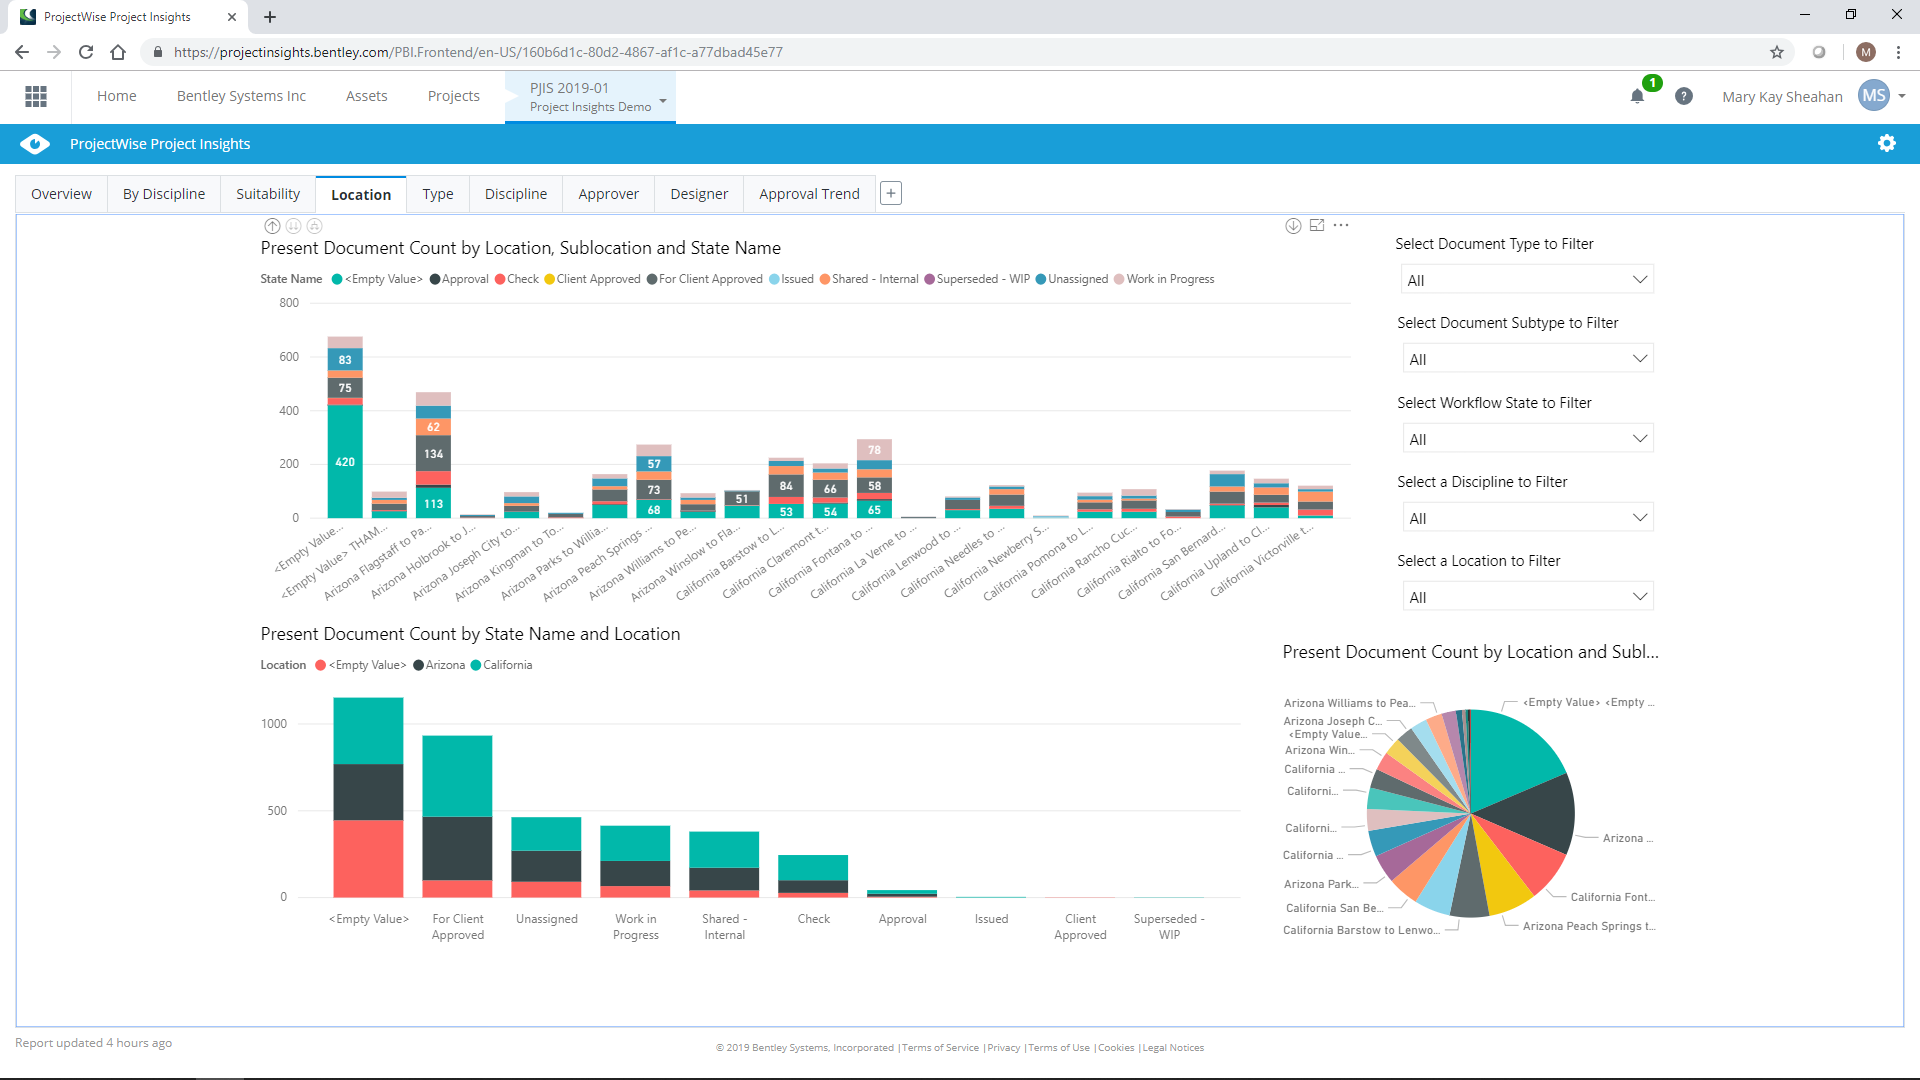Switch to the Approval Trend tab
1920x1080 pixels.
[809, 194]
